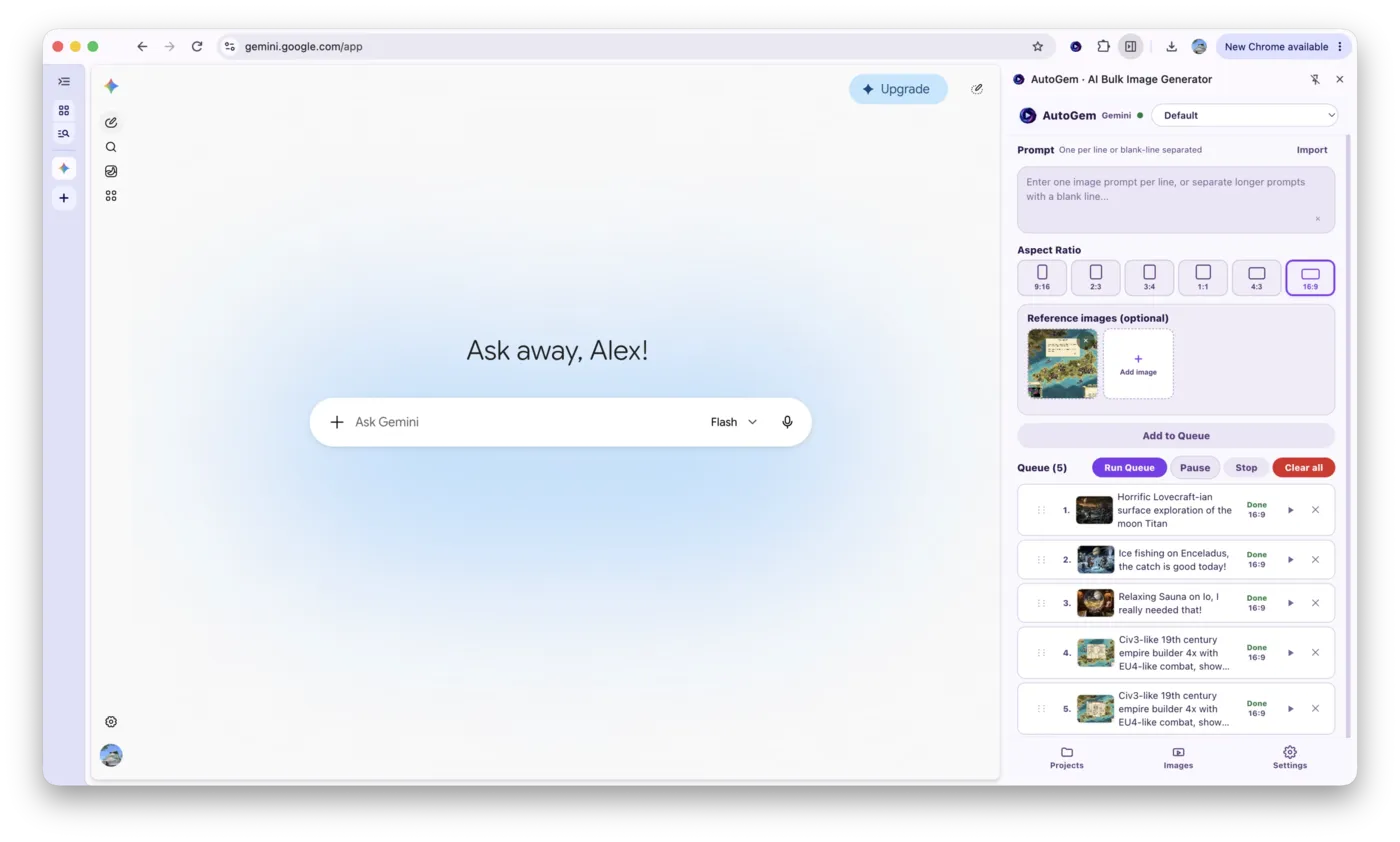This screenshot has height=842, width=1400.
Task: Focus the AutoGem image prompt text area
Action: (x=1176, y=200)
